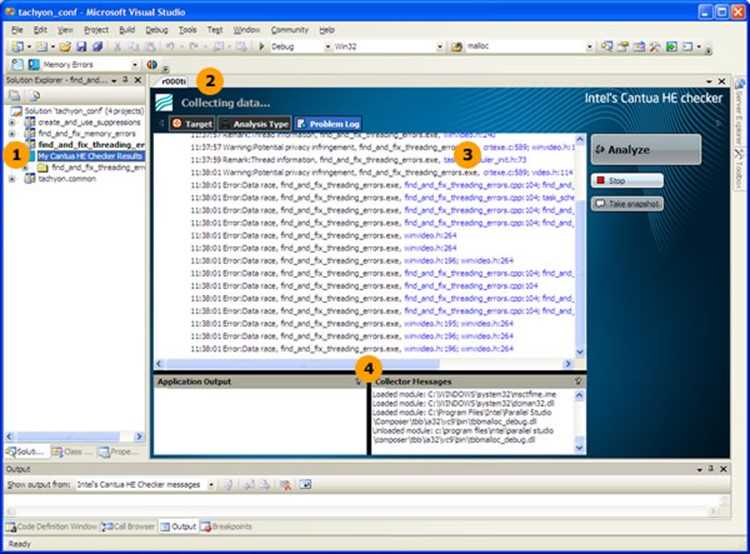Open the Debug configuration dropdown
This screenshot has width=750, height=554.
(x=328, y=46)
